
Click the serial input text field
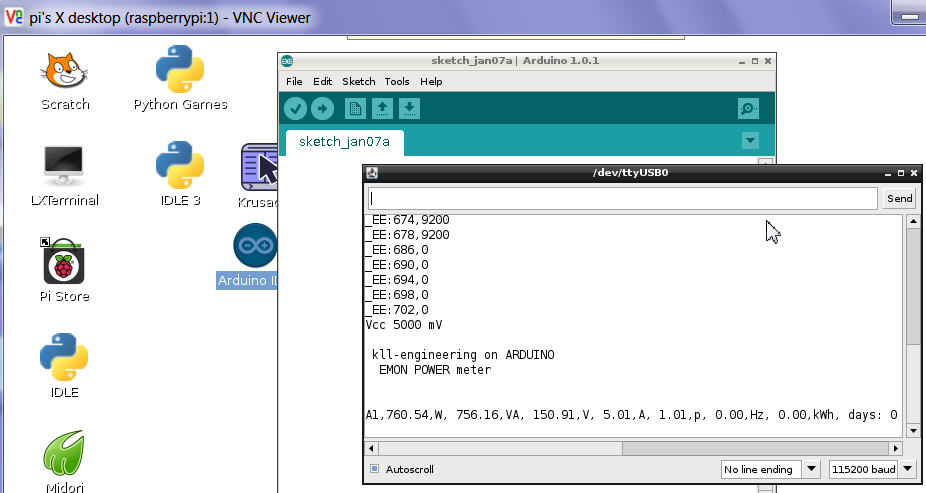622,198
